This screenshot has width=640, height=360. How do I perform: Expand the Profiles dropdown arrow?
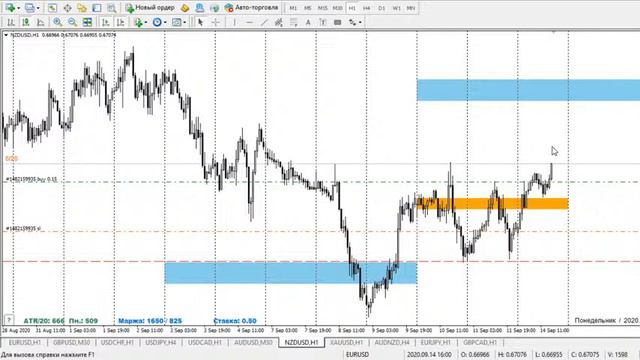(38, 8)
